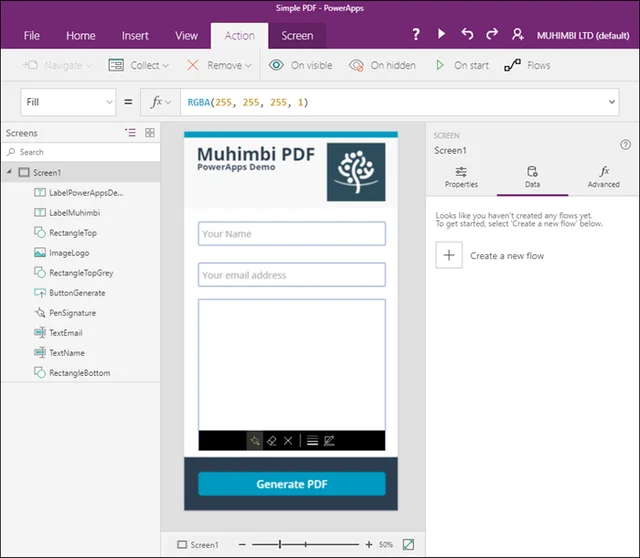Switch to the Screen tab
The image size is (640, 558).
pos(297,36)
